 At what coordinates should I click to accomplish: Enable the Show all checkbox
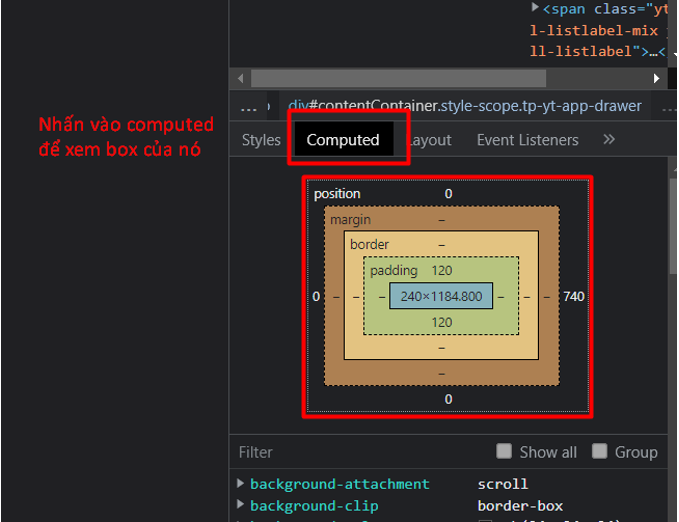[504, 451]
